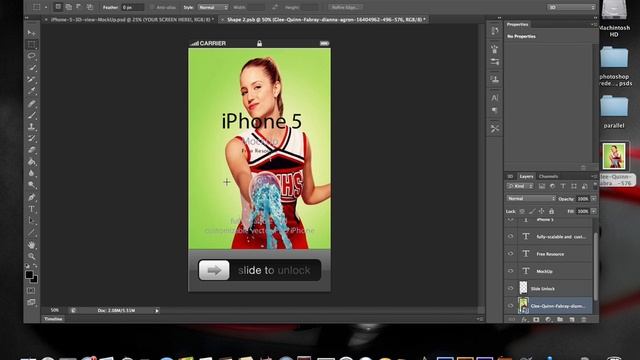
Task: Click the Add layer style fx icon
Action: pos(524,320)
